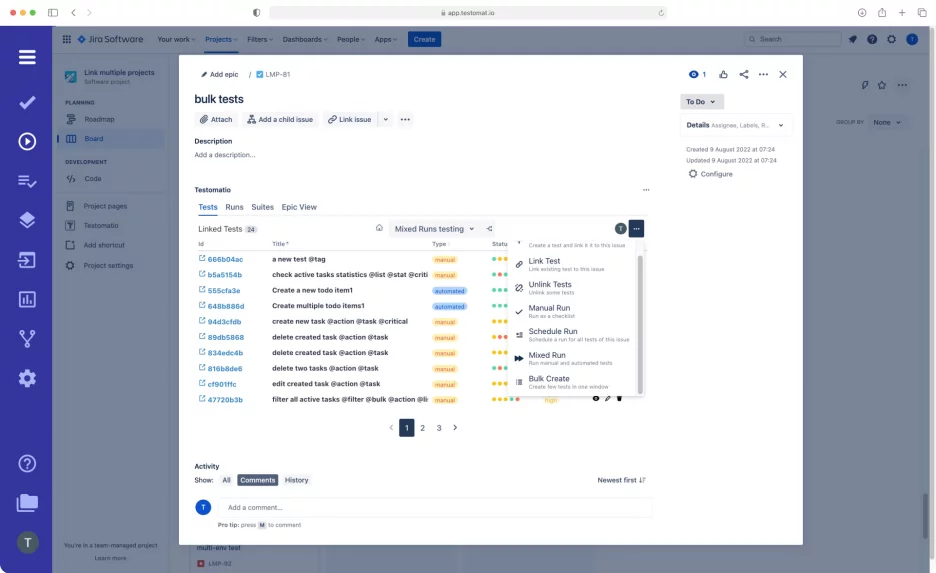Open the Mixed Runs testing dropdown
Viewport: 936px width, 573px height.
coord(434,229)
